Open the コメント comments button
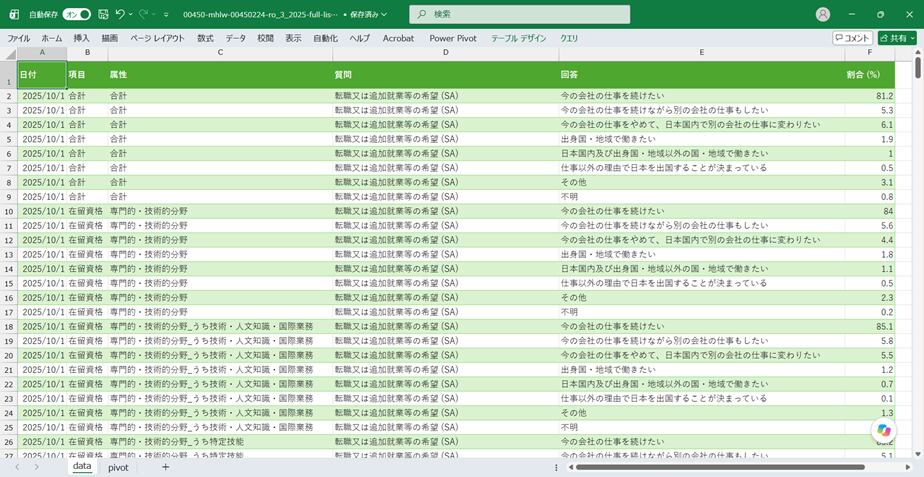This screenshot has width=924, height=477. pyautogui.click(x=852, y=38)
